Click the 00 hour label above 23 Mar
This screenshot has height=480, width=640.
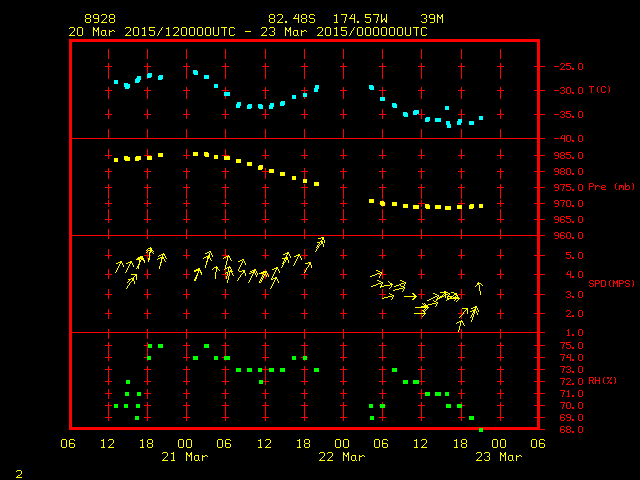pos(499,444)
